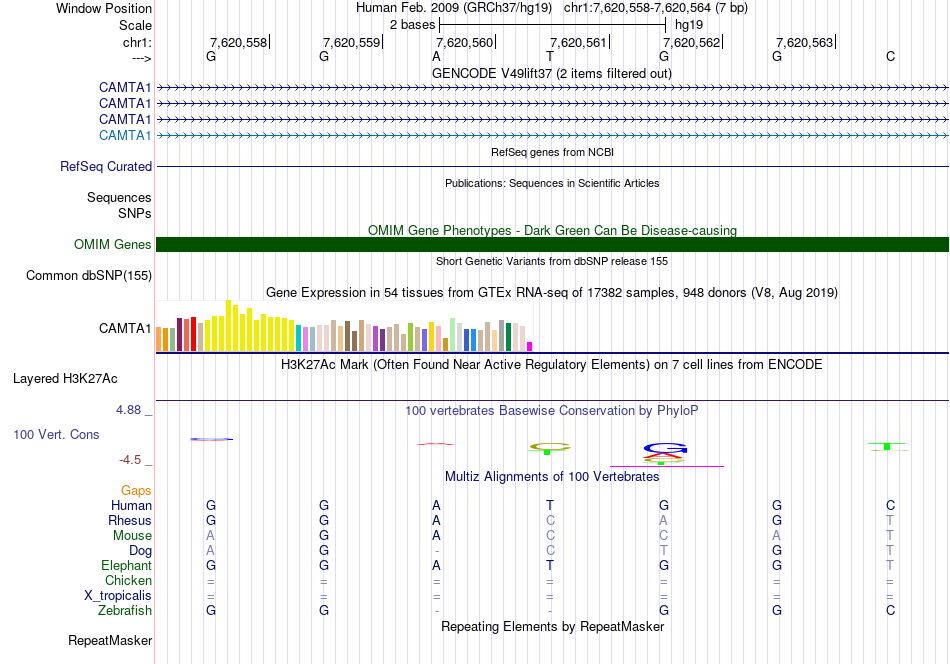Click the magenta bar ending the GTEx chart
This screenshot has width=950, height=664.
530,347
